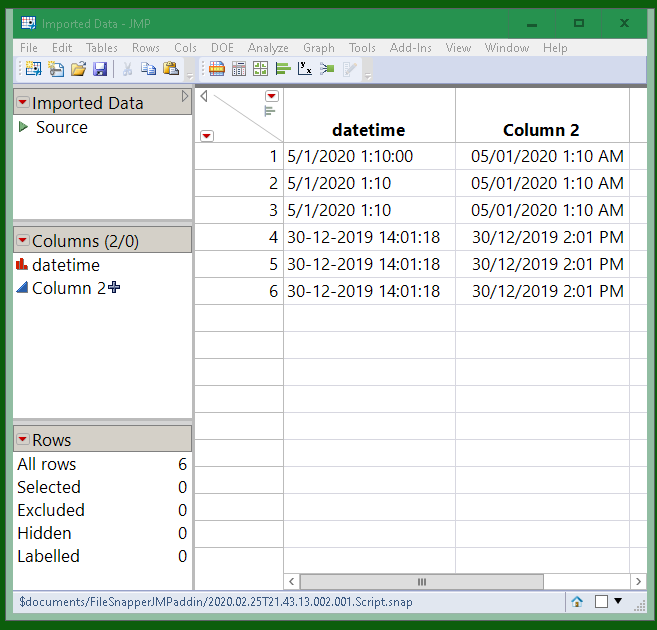Open the Tables menu

[x=101, y=47]
